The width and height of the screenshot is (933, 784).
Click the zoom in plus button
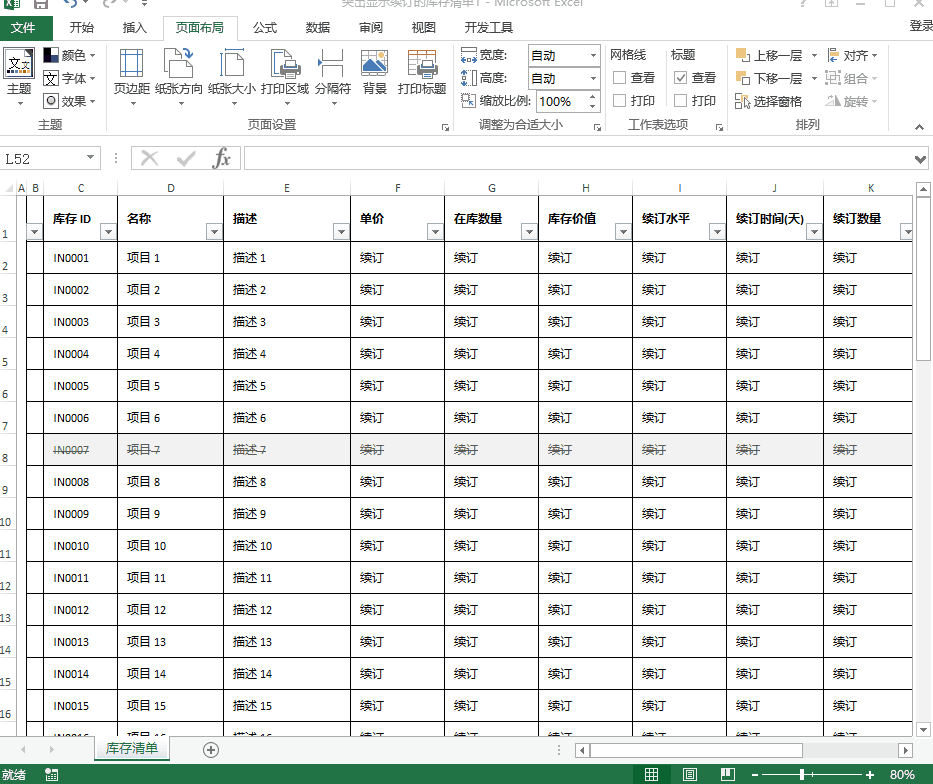(x=870, y=774)
